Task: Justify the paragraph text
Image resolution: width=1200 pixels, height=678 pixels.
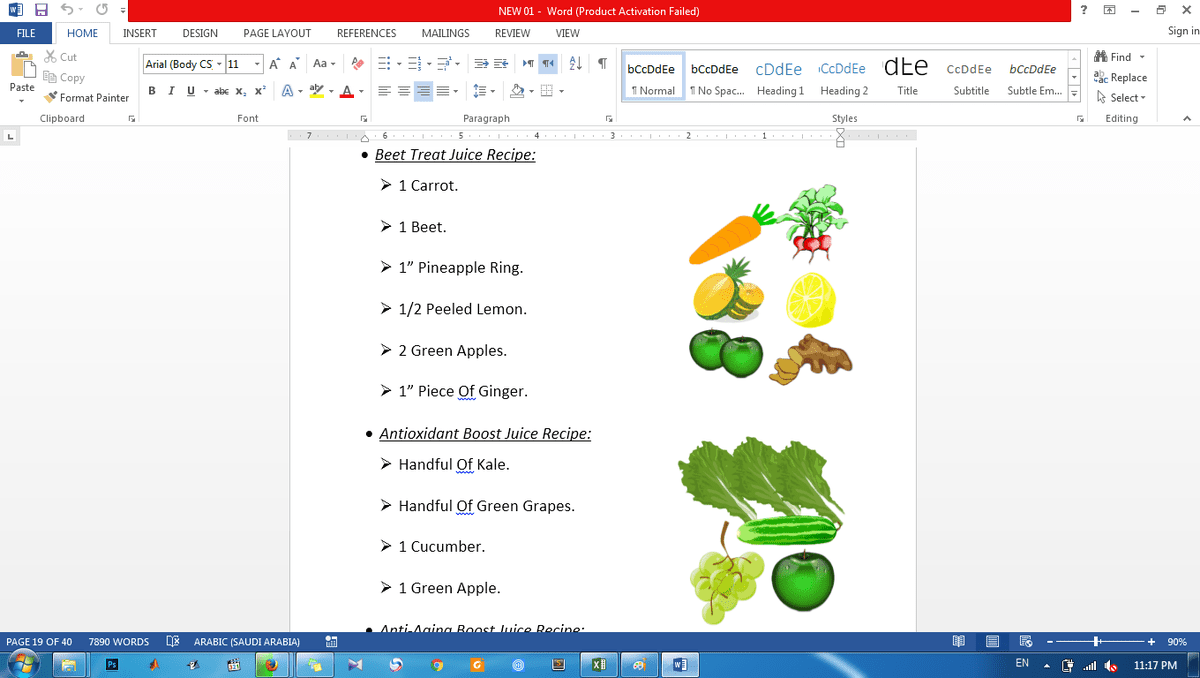Action: [x=443, y=91]
